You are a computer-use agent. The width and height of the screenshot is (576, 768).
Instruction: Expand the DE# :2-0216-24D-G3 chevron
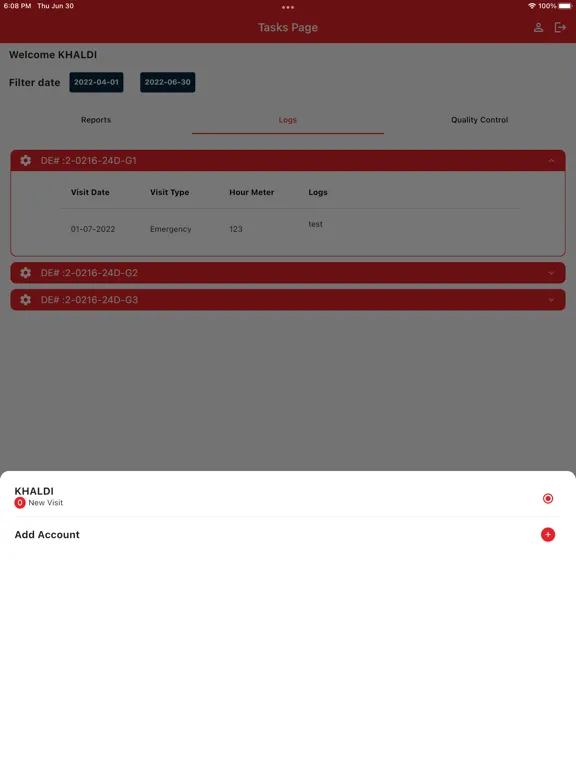(552, 300)
